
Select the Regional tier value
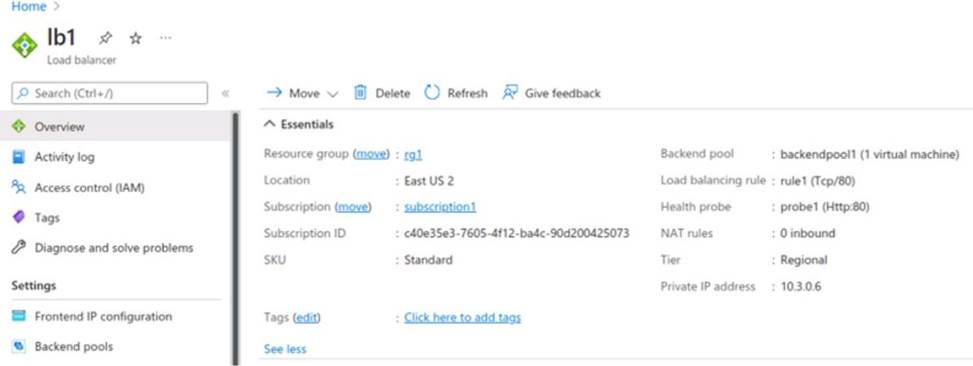(x=804, y=260)
